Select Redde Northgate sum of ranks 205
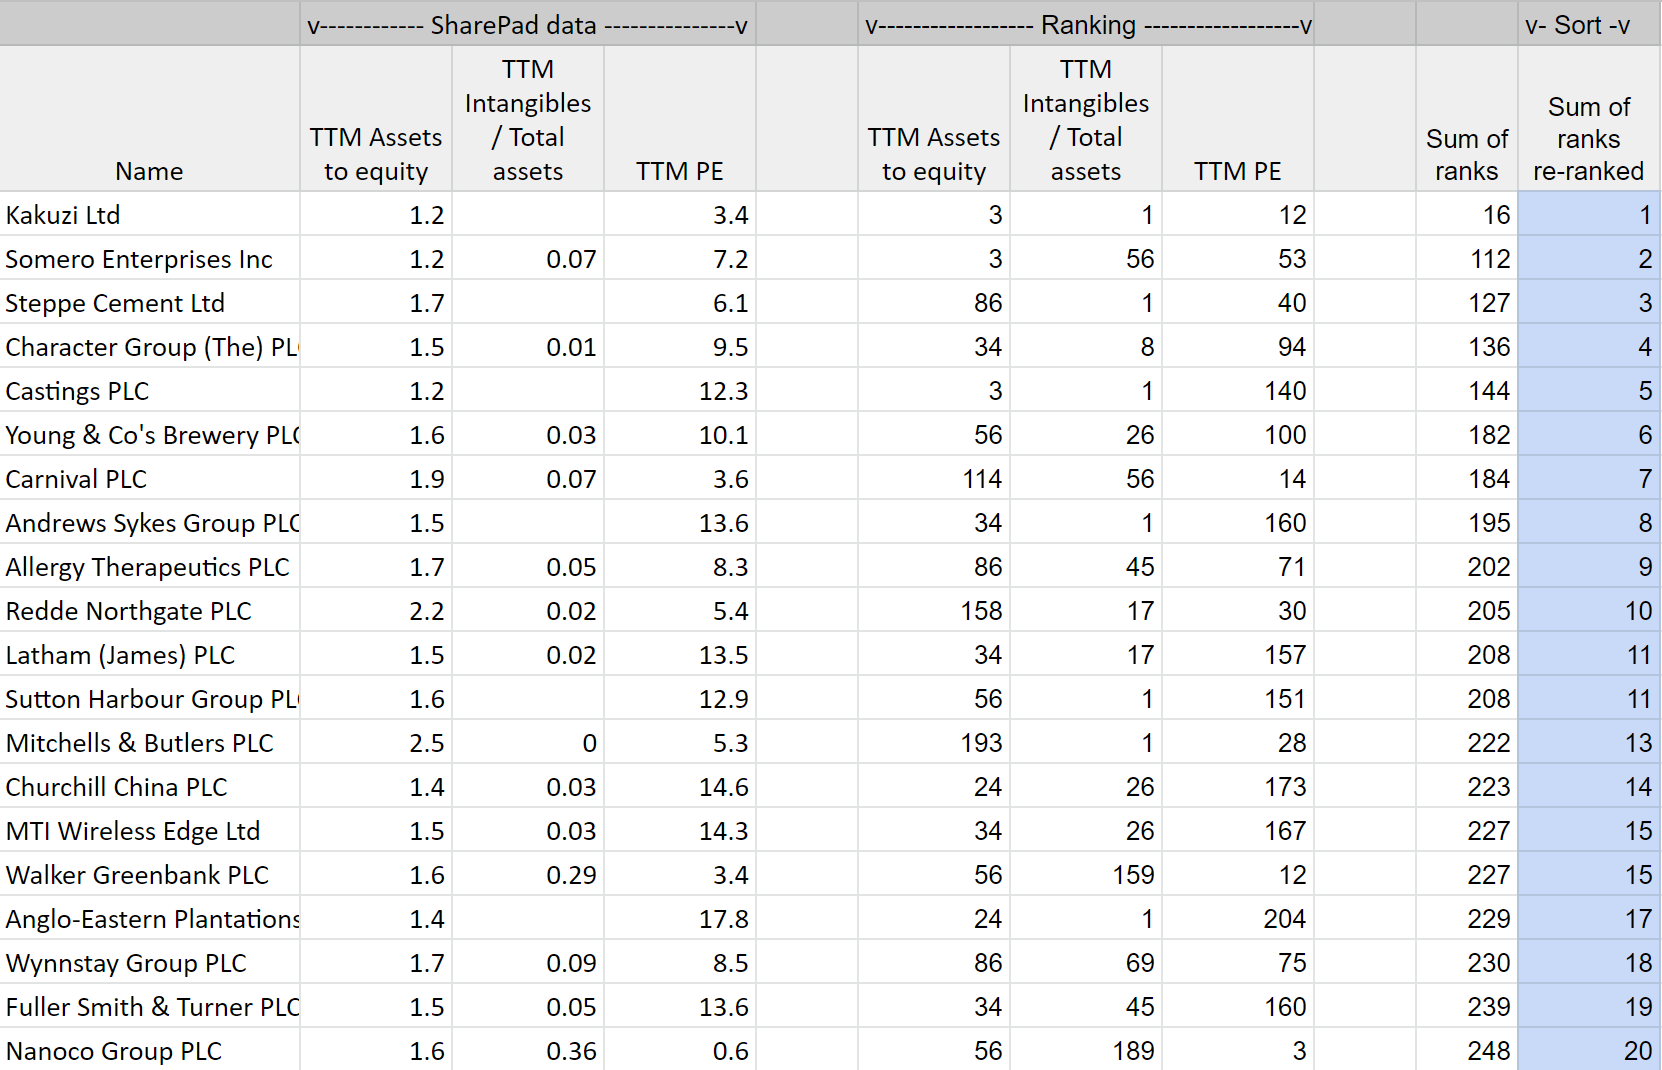The image size is (1662, 1070). [x=1467, y=610]
